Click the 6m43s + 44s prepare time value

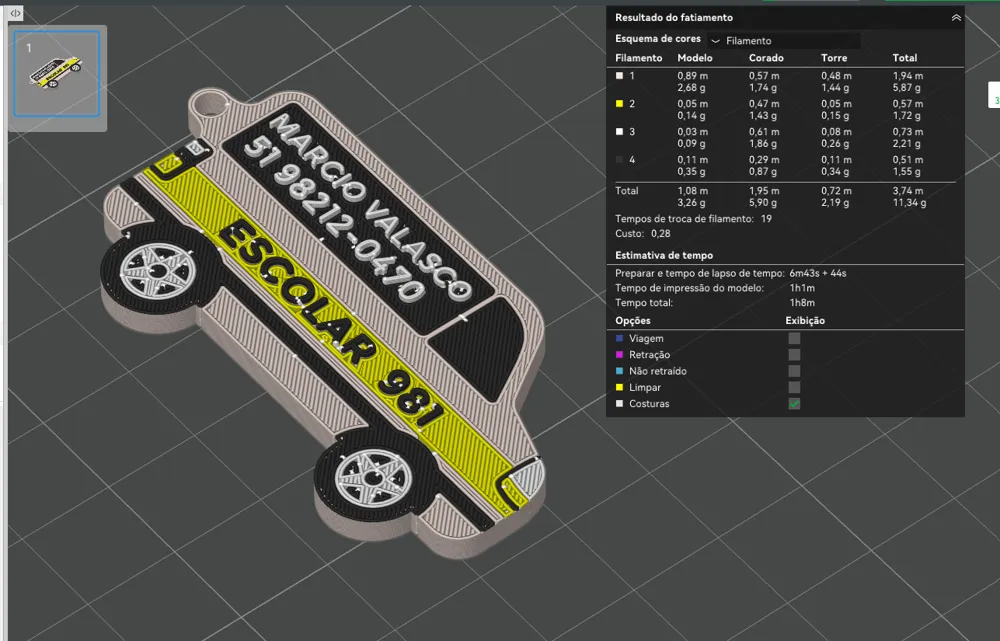pyautogui.click(x=818, y=274)
